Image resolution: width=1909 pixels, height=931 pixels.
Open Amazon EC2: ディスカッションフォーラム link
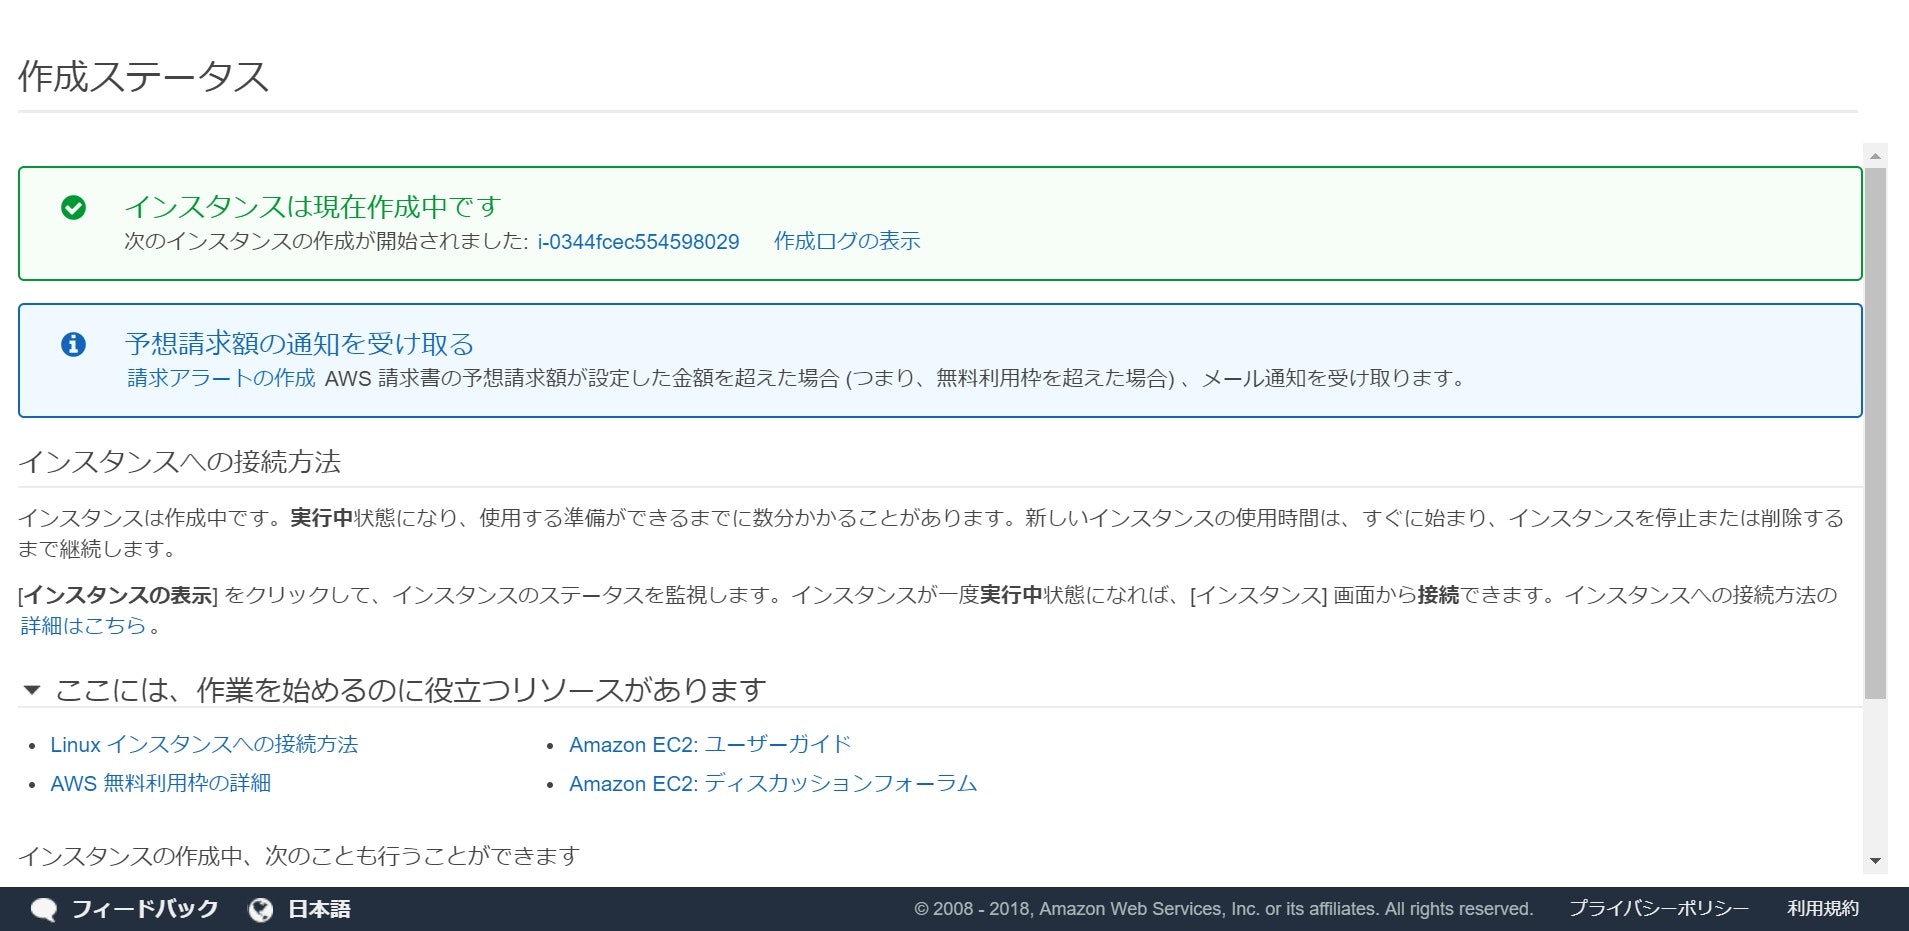tap(773, 783)
